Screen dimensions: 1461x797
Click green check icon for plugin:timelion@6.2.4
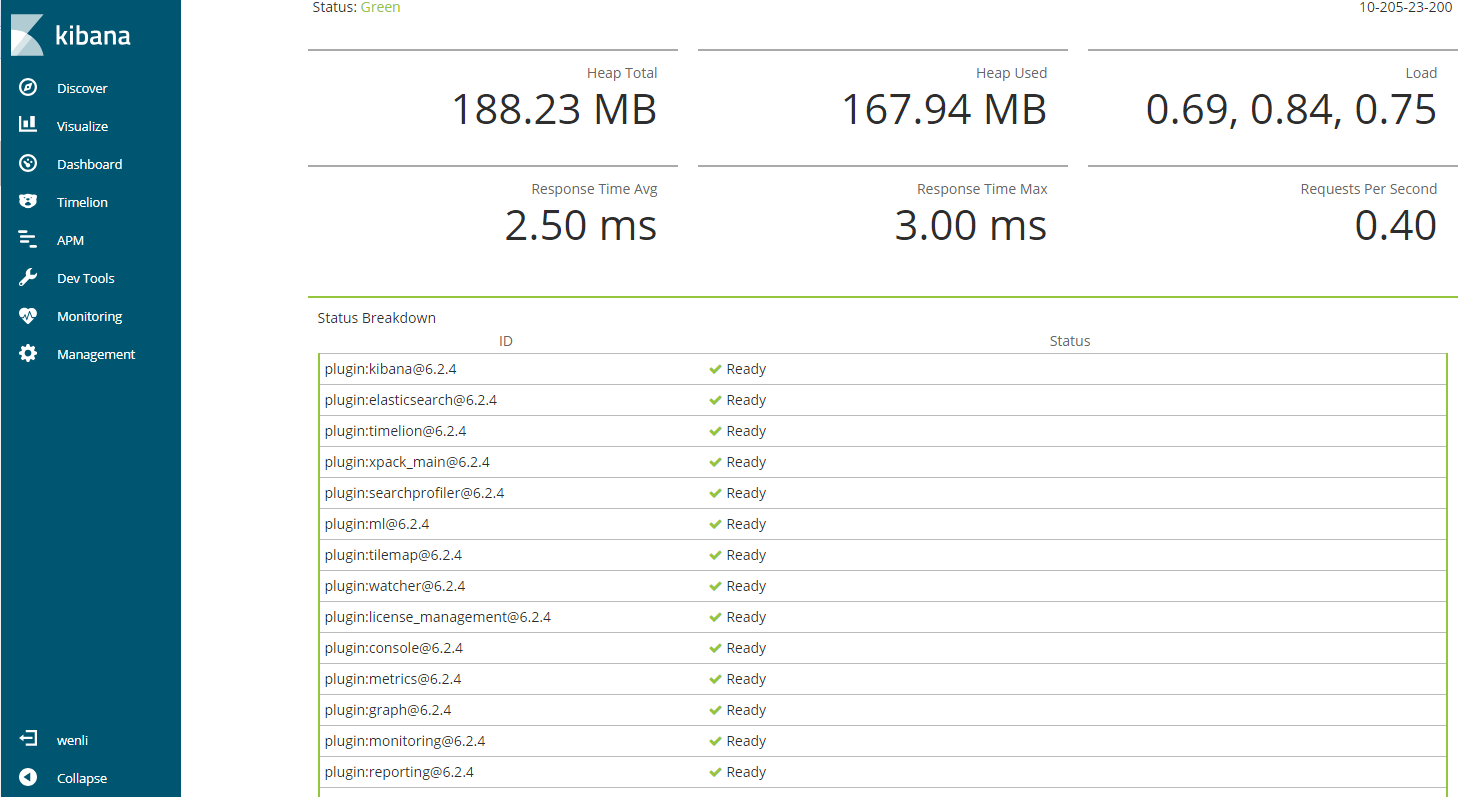coord(715,431)
